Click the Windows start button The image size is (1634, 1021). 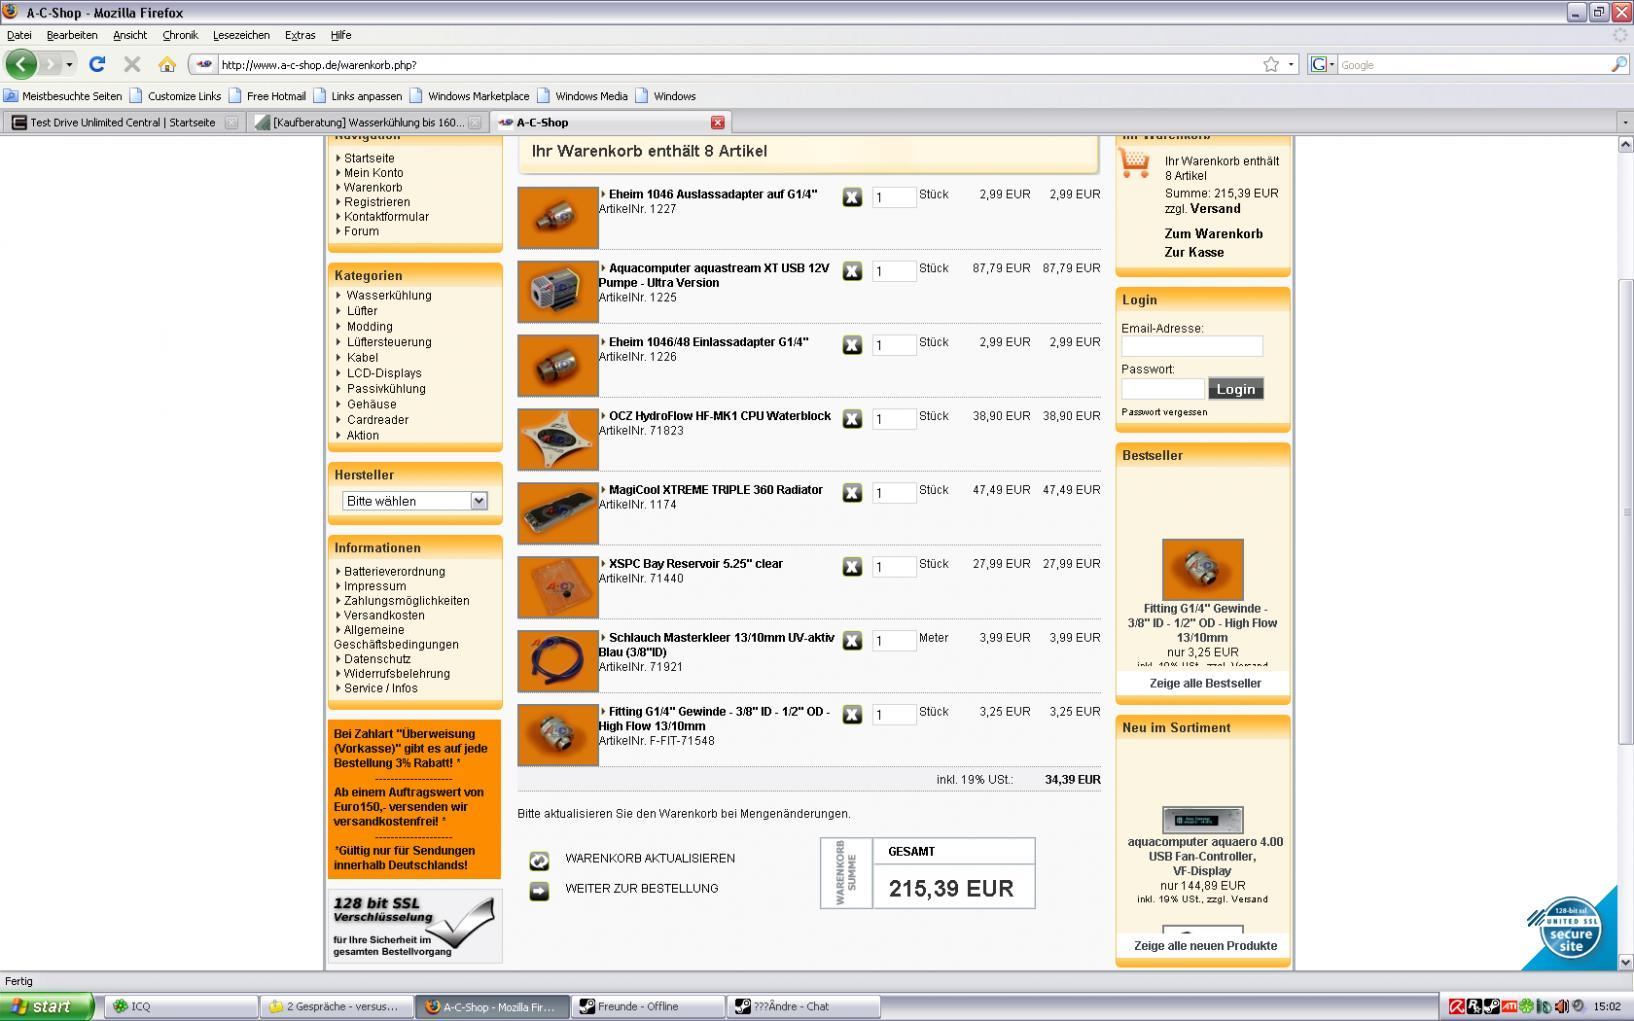[x=47, y=1007]
